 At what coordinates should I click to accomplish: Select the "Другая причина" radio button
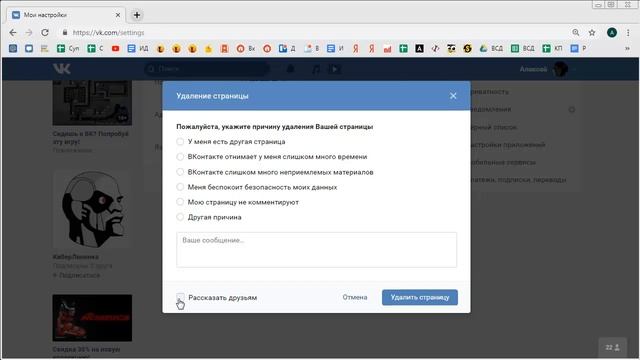(180, 217)
